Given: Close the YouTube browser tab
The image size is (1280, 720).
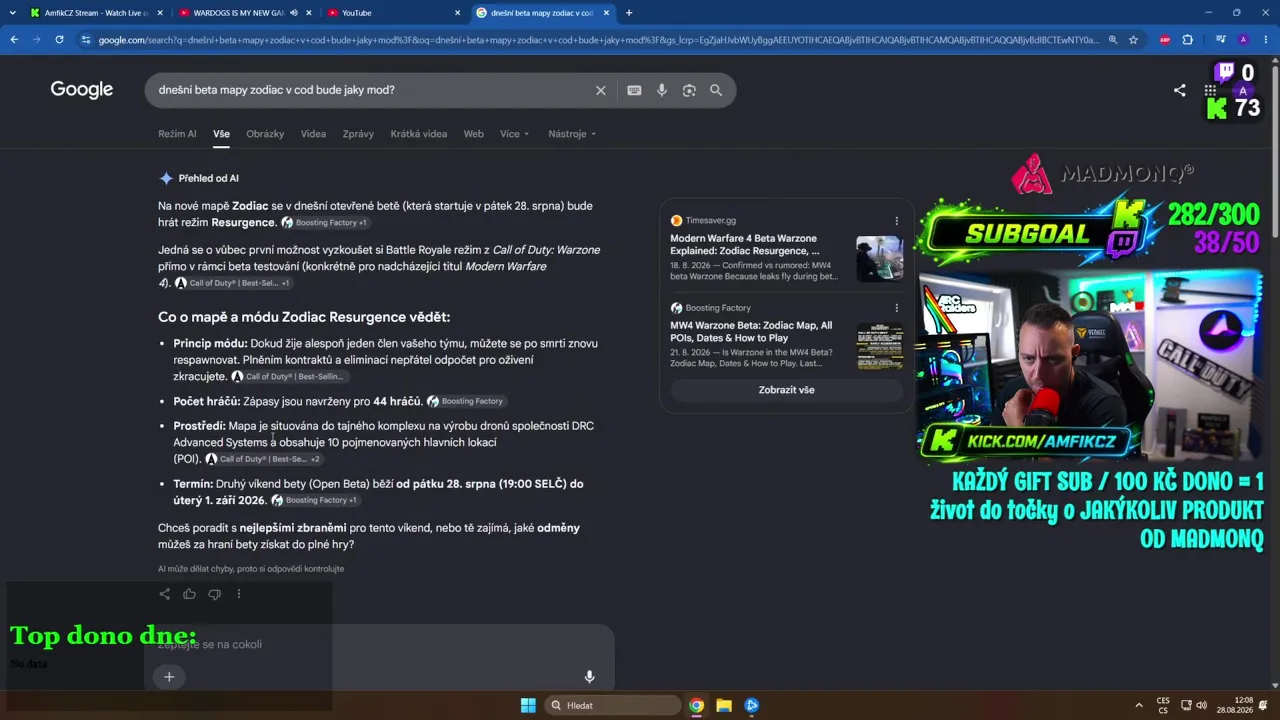Looking at the screenshot, I should click(x=458, y=13).
